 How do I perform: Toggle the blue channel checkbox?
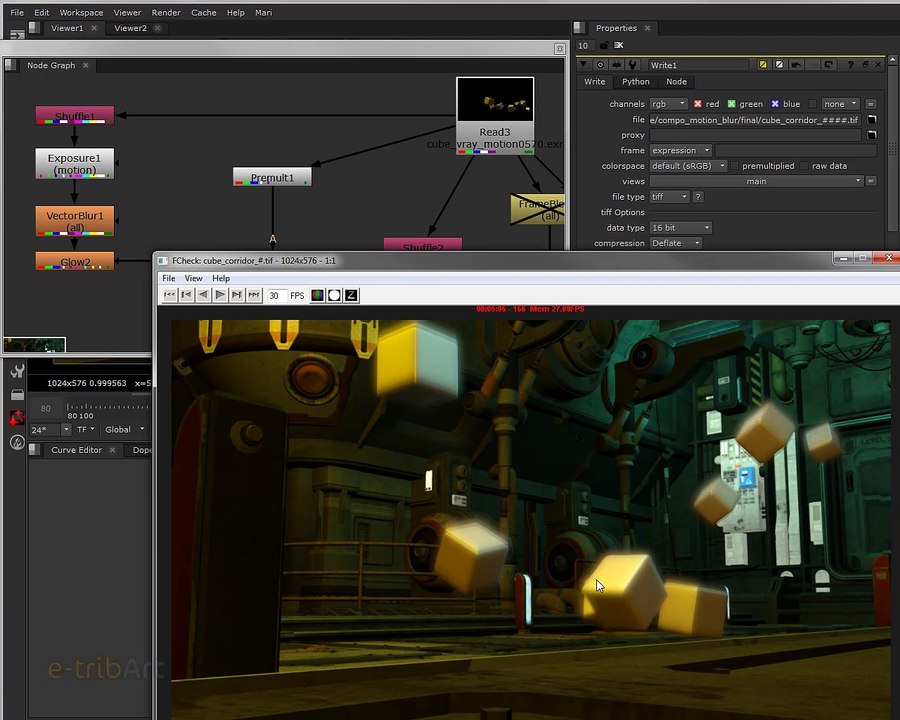[775, 104]
